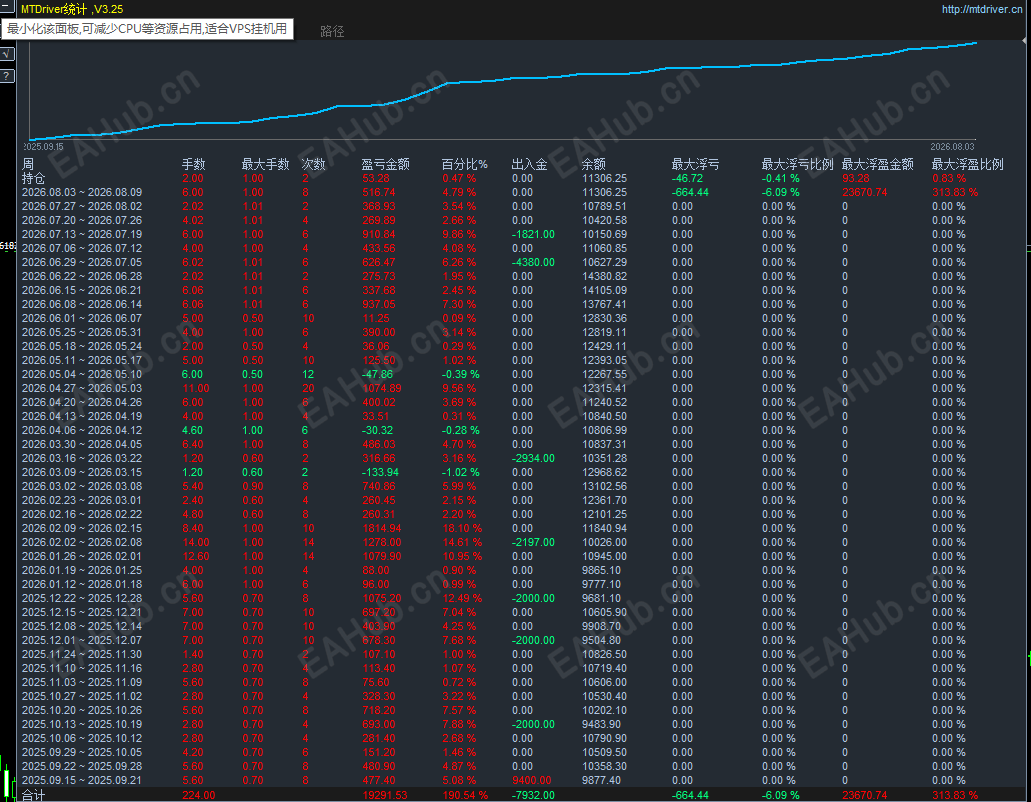Click the 最大浮亏比例 column header
The image size is (1031, 802).
(x=797, y=164)
